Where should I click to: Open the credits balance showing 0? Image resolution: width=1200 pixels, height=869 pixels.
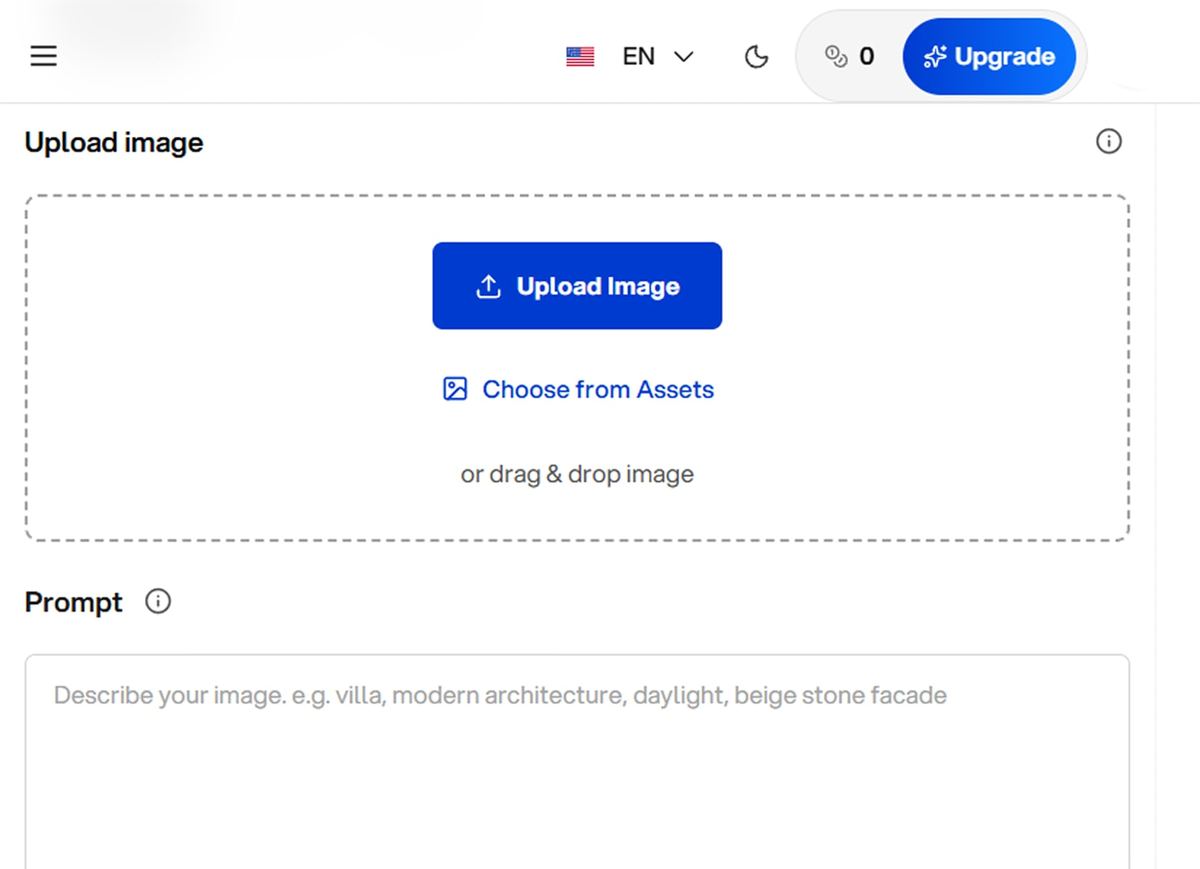[x=849, y=57]
